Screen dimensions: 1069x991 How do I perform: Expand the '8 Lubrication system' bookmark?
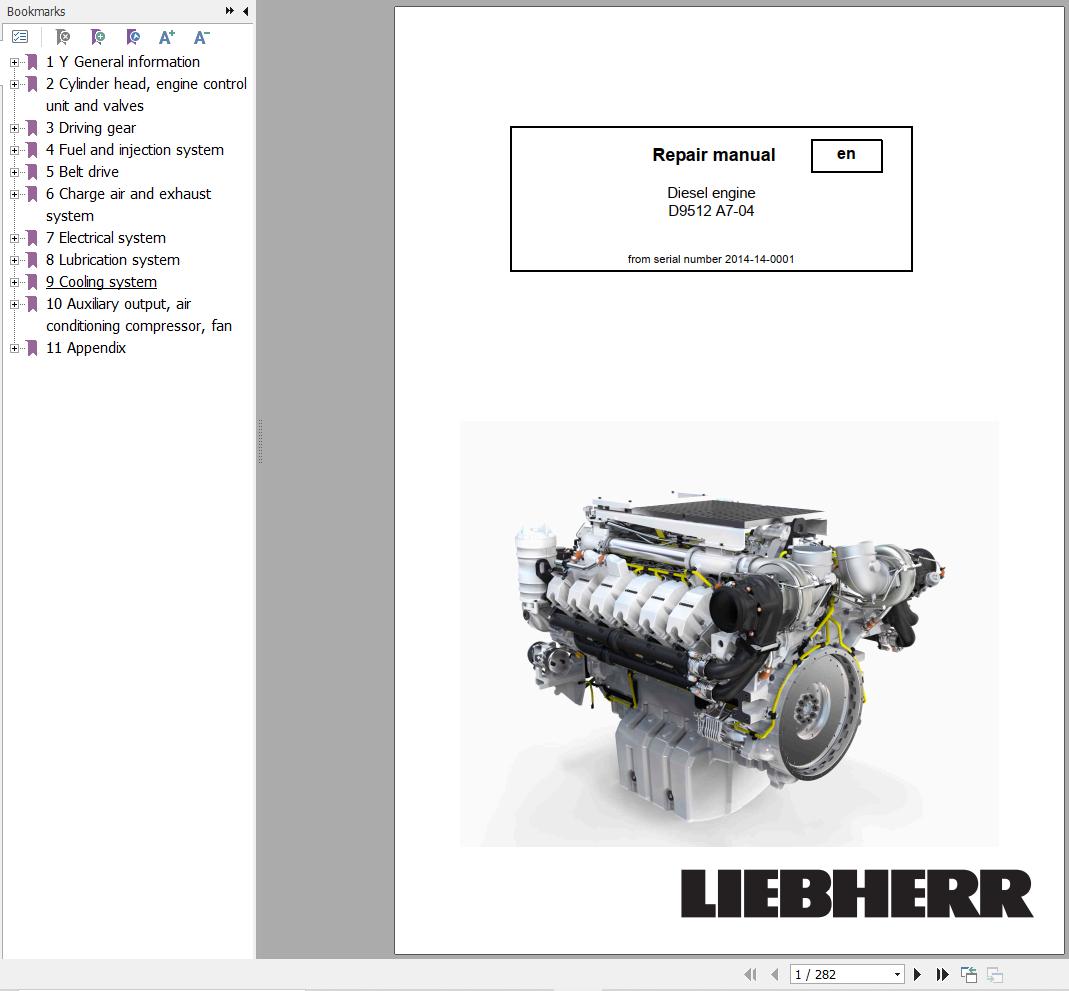point(14,260)
